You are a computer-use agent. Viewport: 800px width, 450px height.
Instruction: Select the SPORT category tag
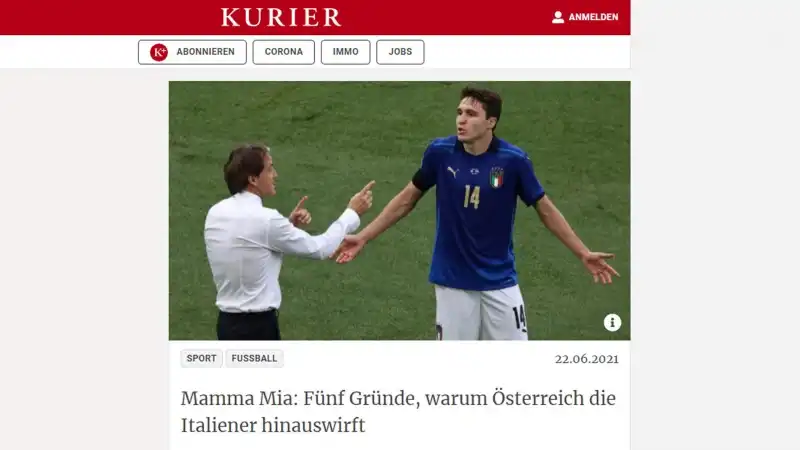(x=202, y=358)
